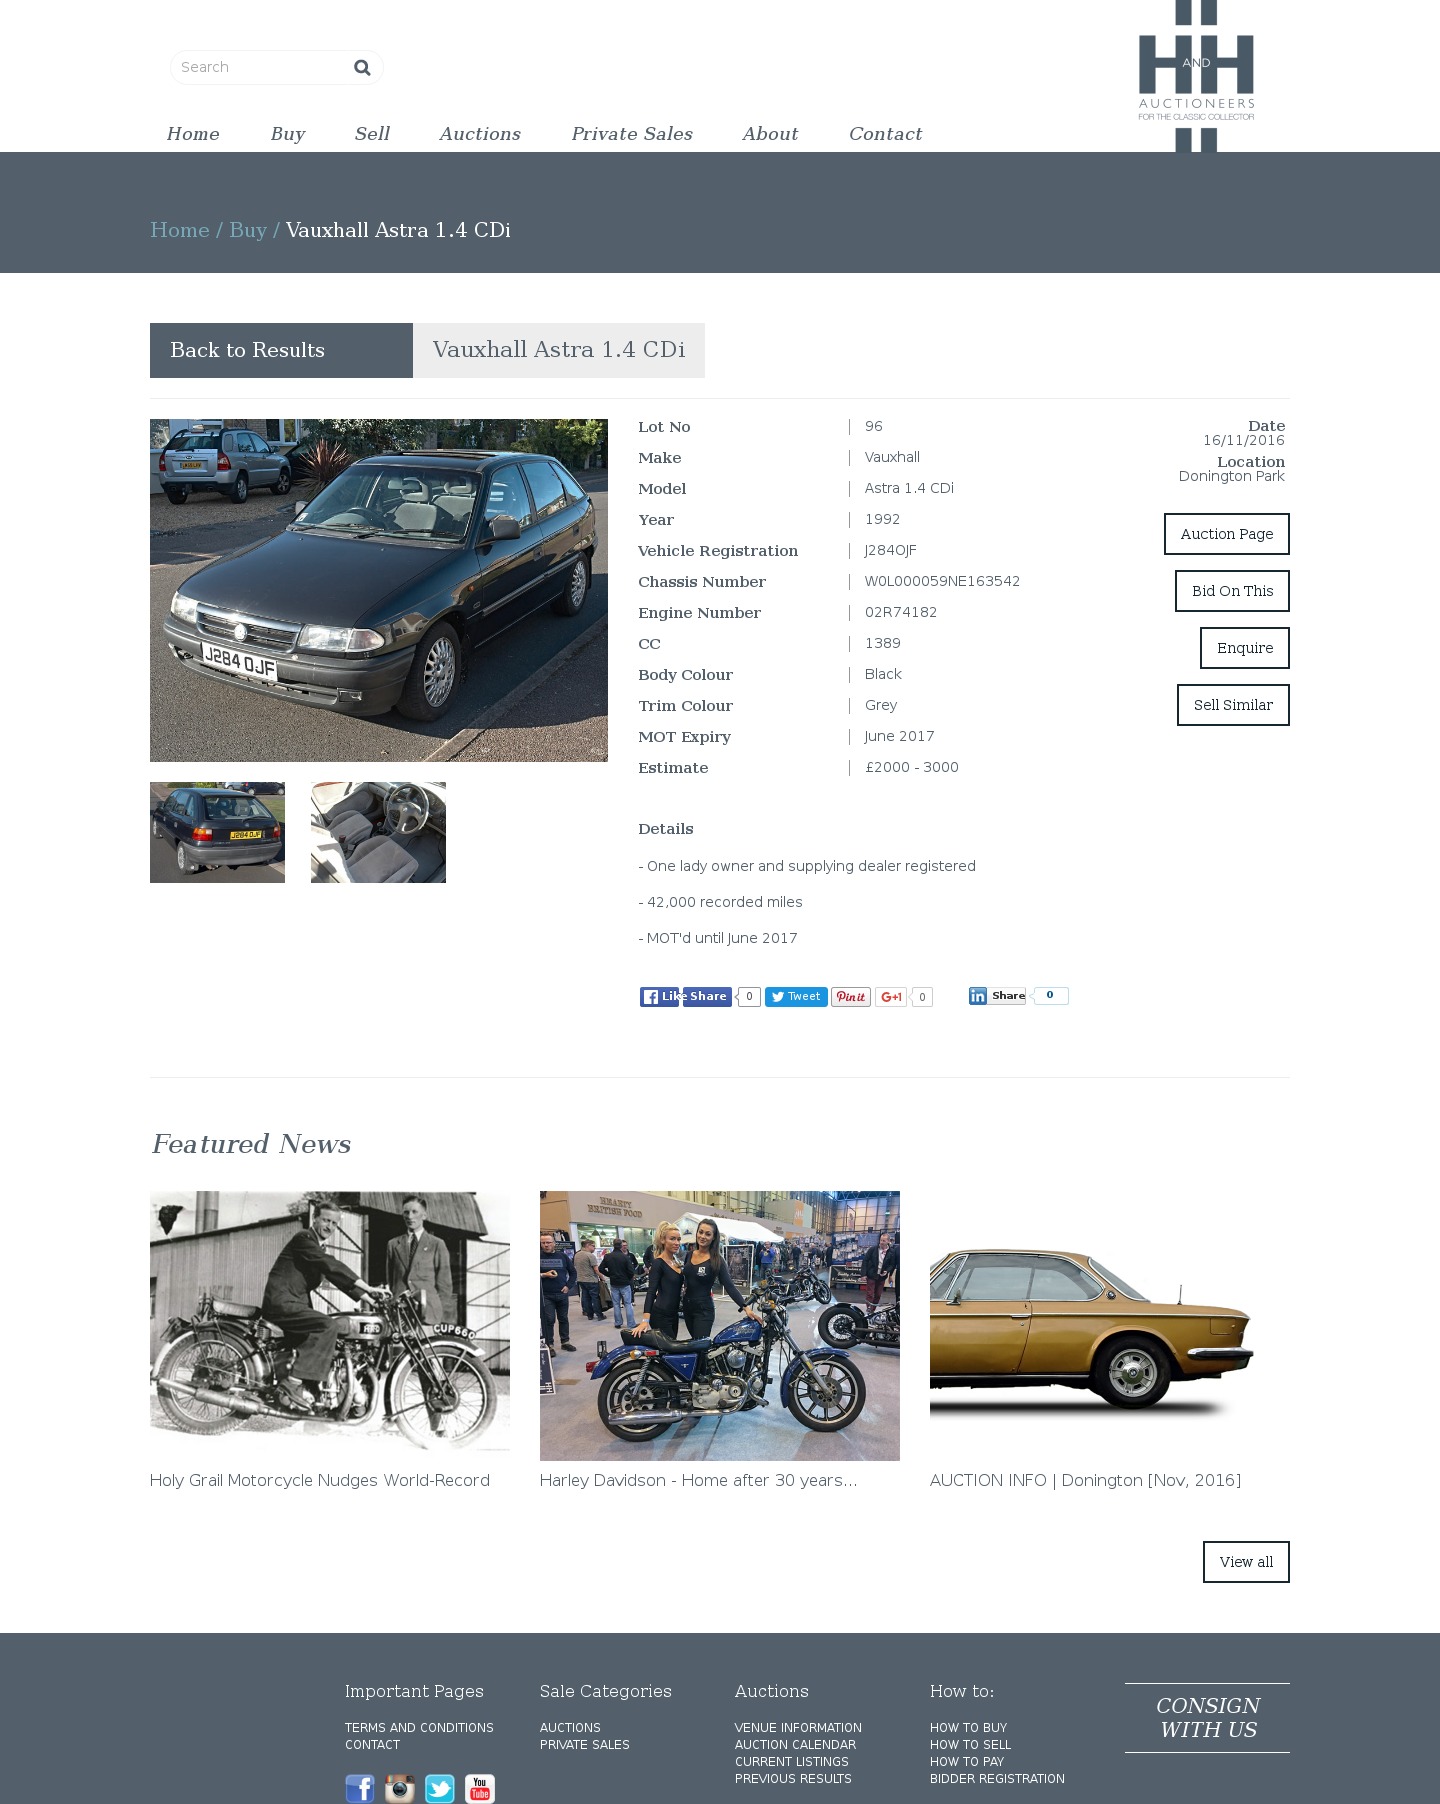Viewport: 1440px width, 1804px height.
Task: View the rear view car thumbnail
Action: (217, 832)
